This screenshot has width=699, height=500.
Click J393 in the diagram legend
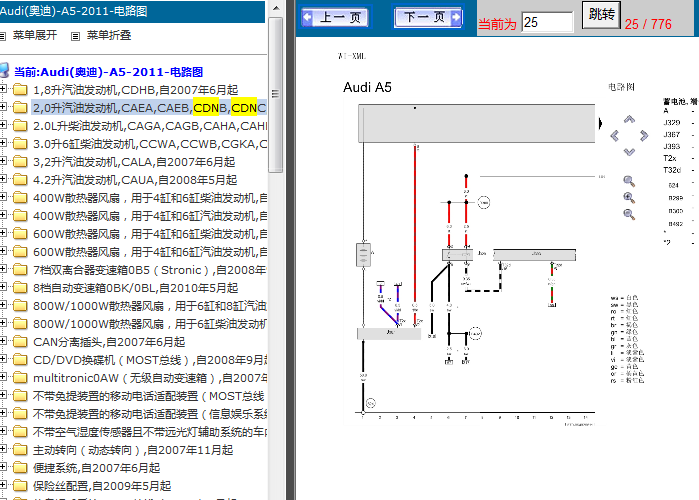coord(671,146)
